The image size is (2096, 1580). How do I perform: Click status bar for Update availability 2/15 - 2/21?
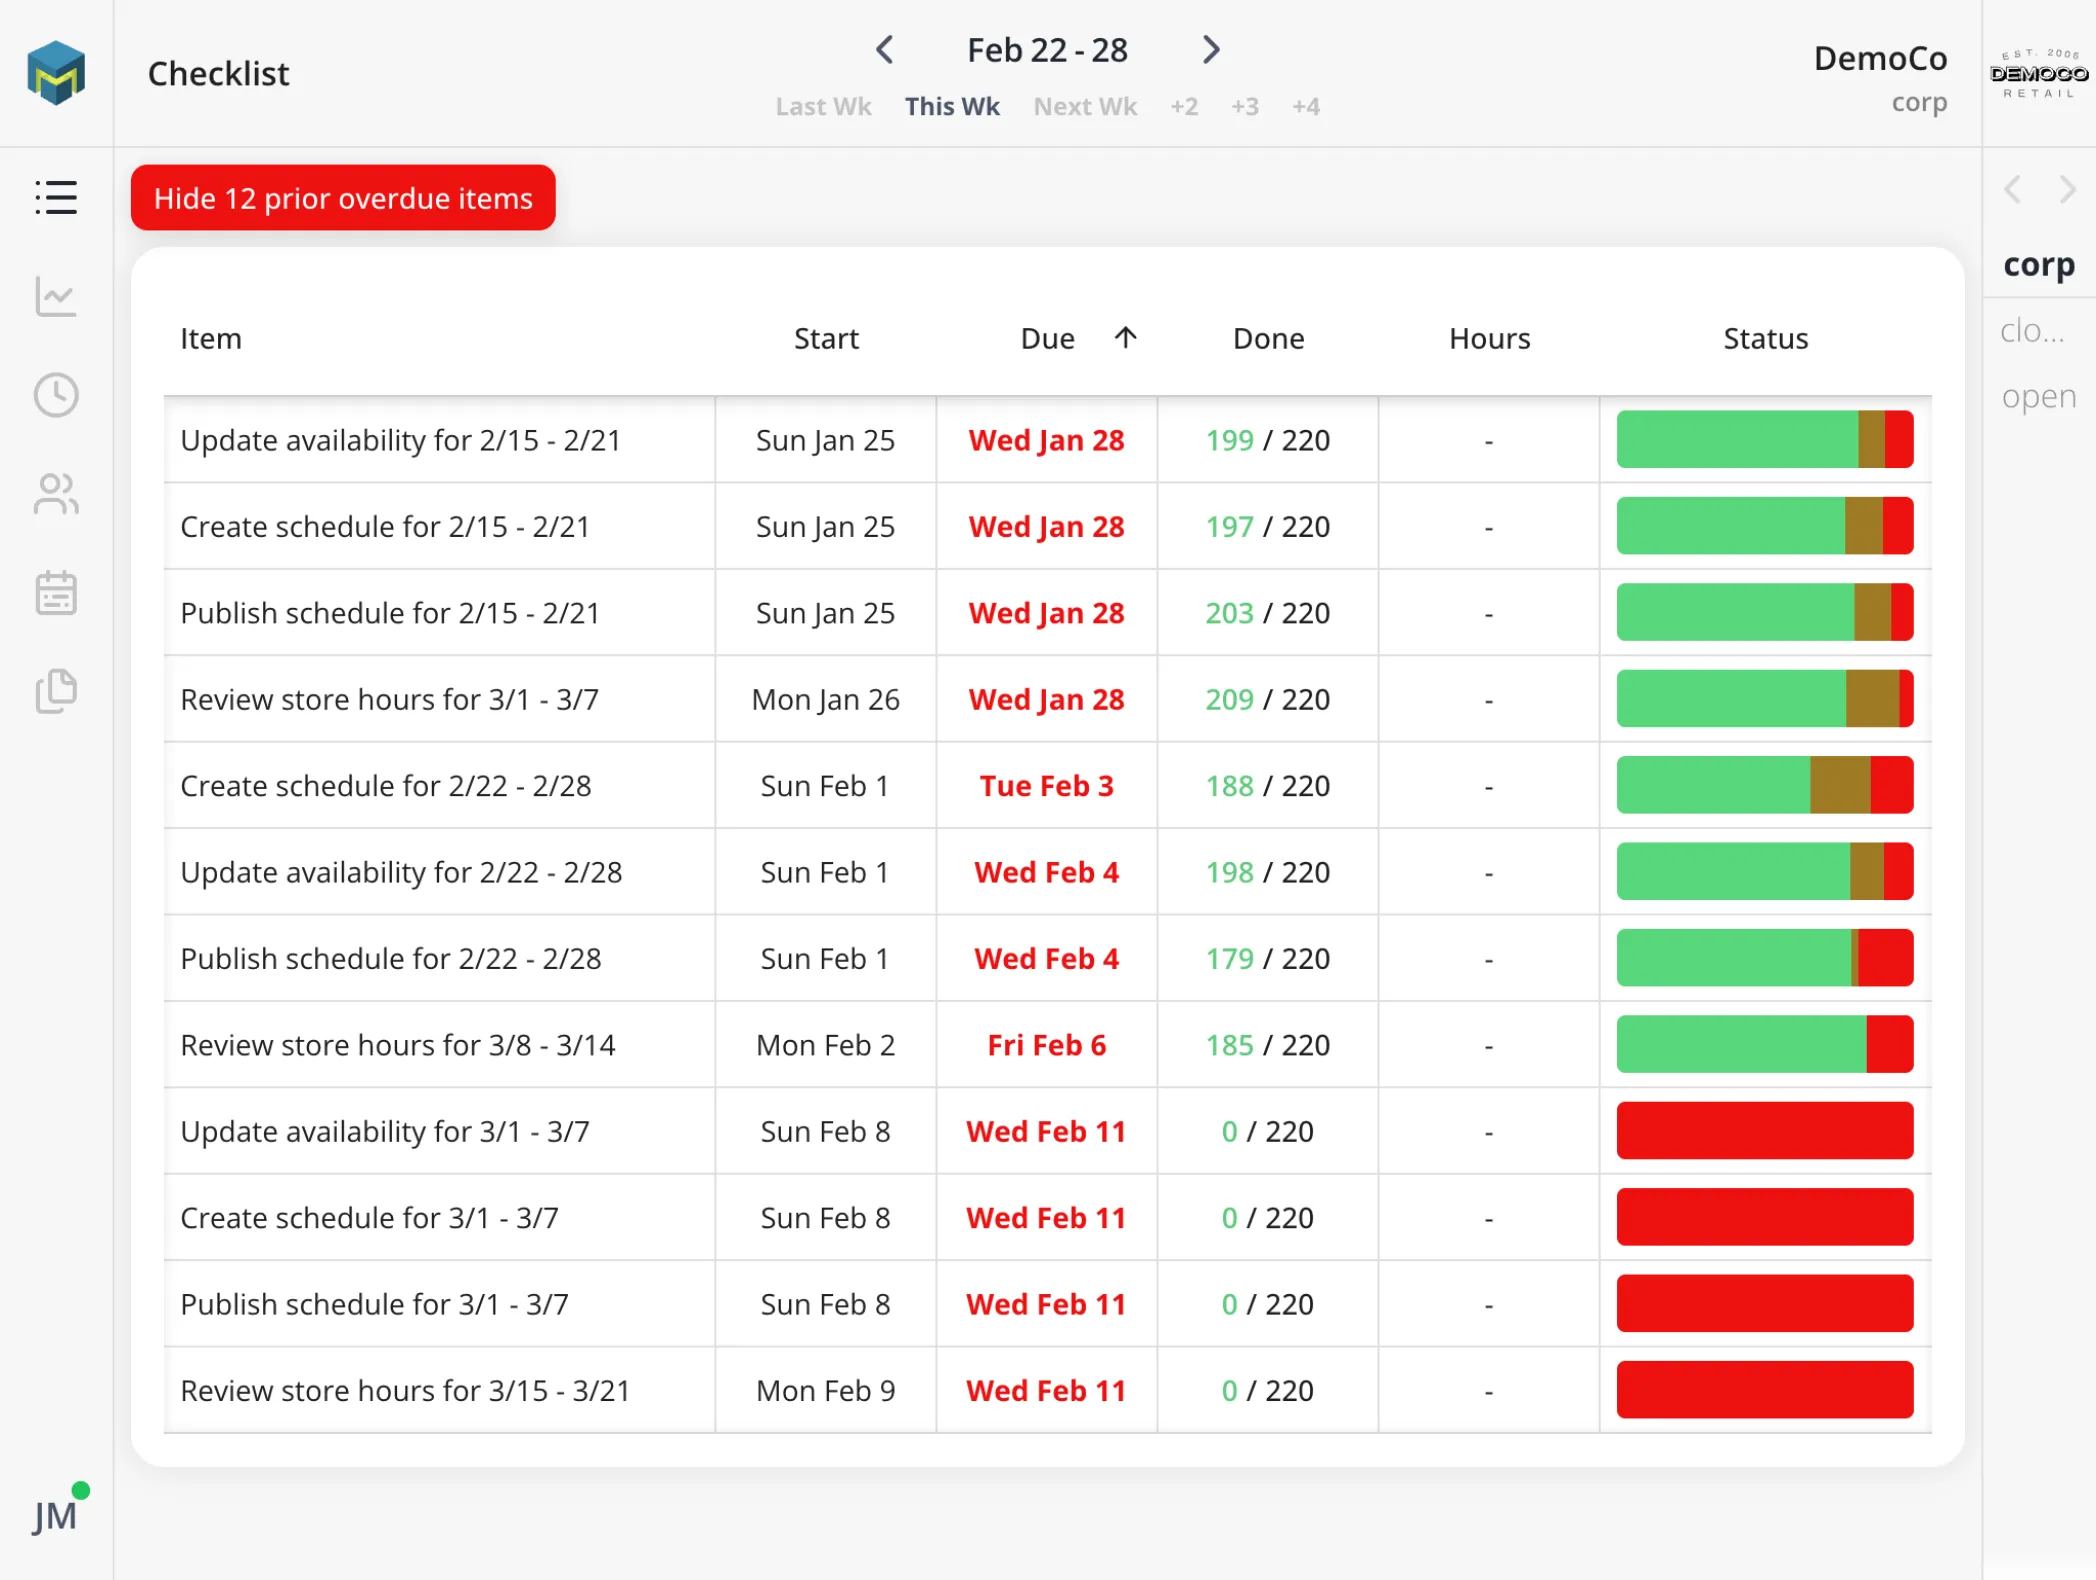(1765, 439)
